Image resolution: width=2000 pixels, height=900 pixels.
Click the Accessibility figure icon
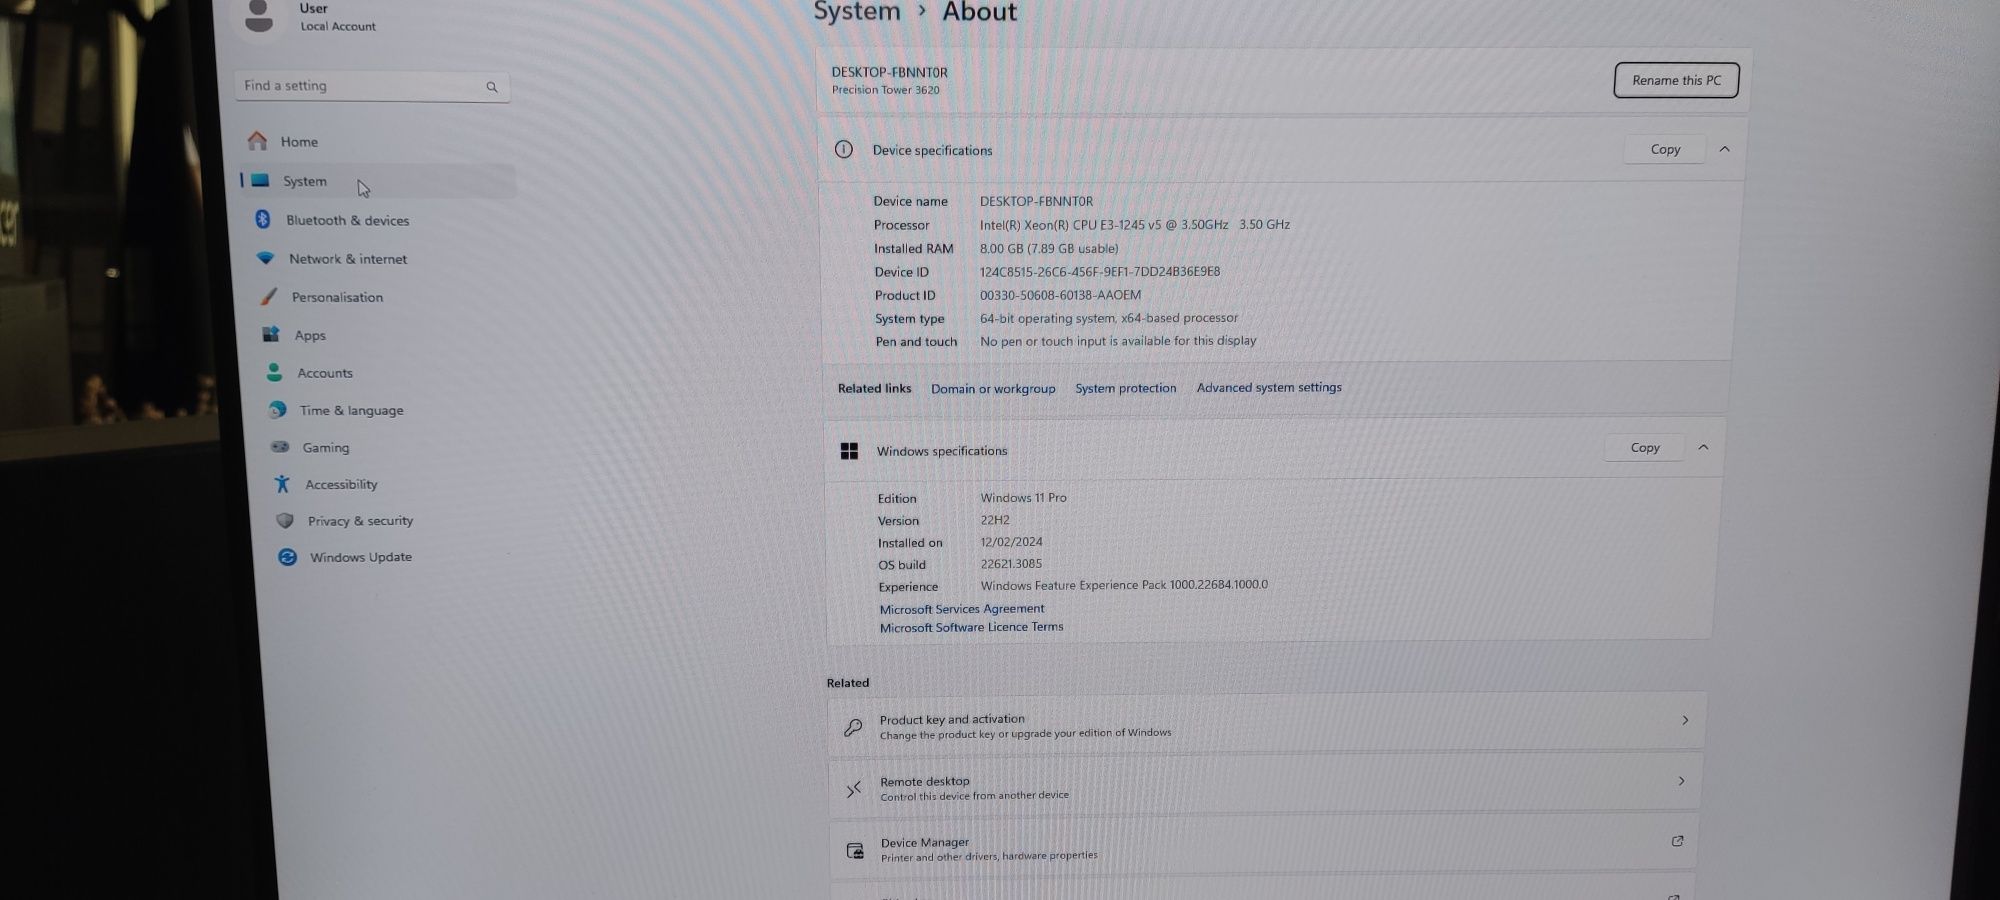coord(283,484)
